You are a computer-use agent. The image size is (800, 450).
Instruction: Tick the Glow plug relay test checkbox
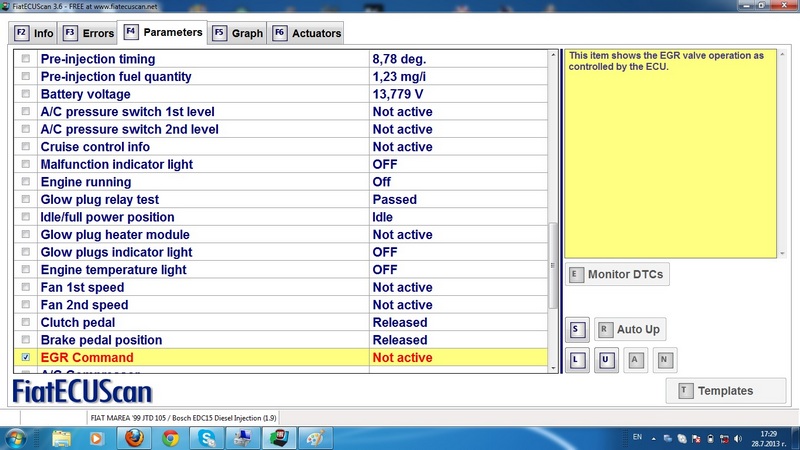click(x=26, y=199)
